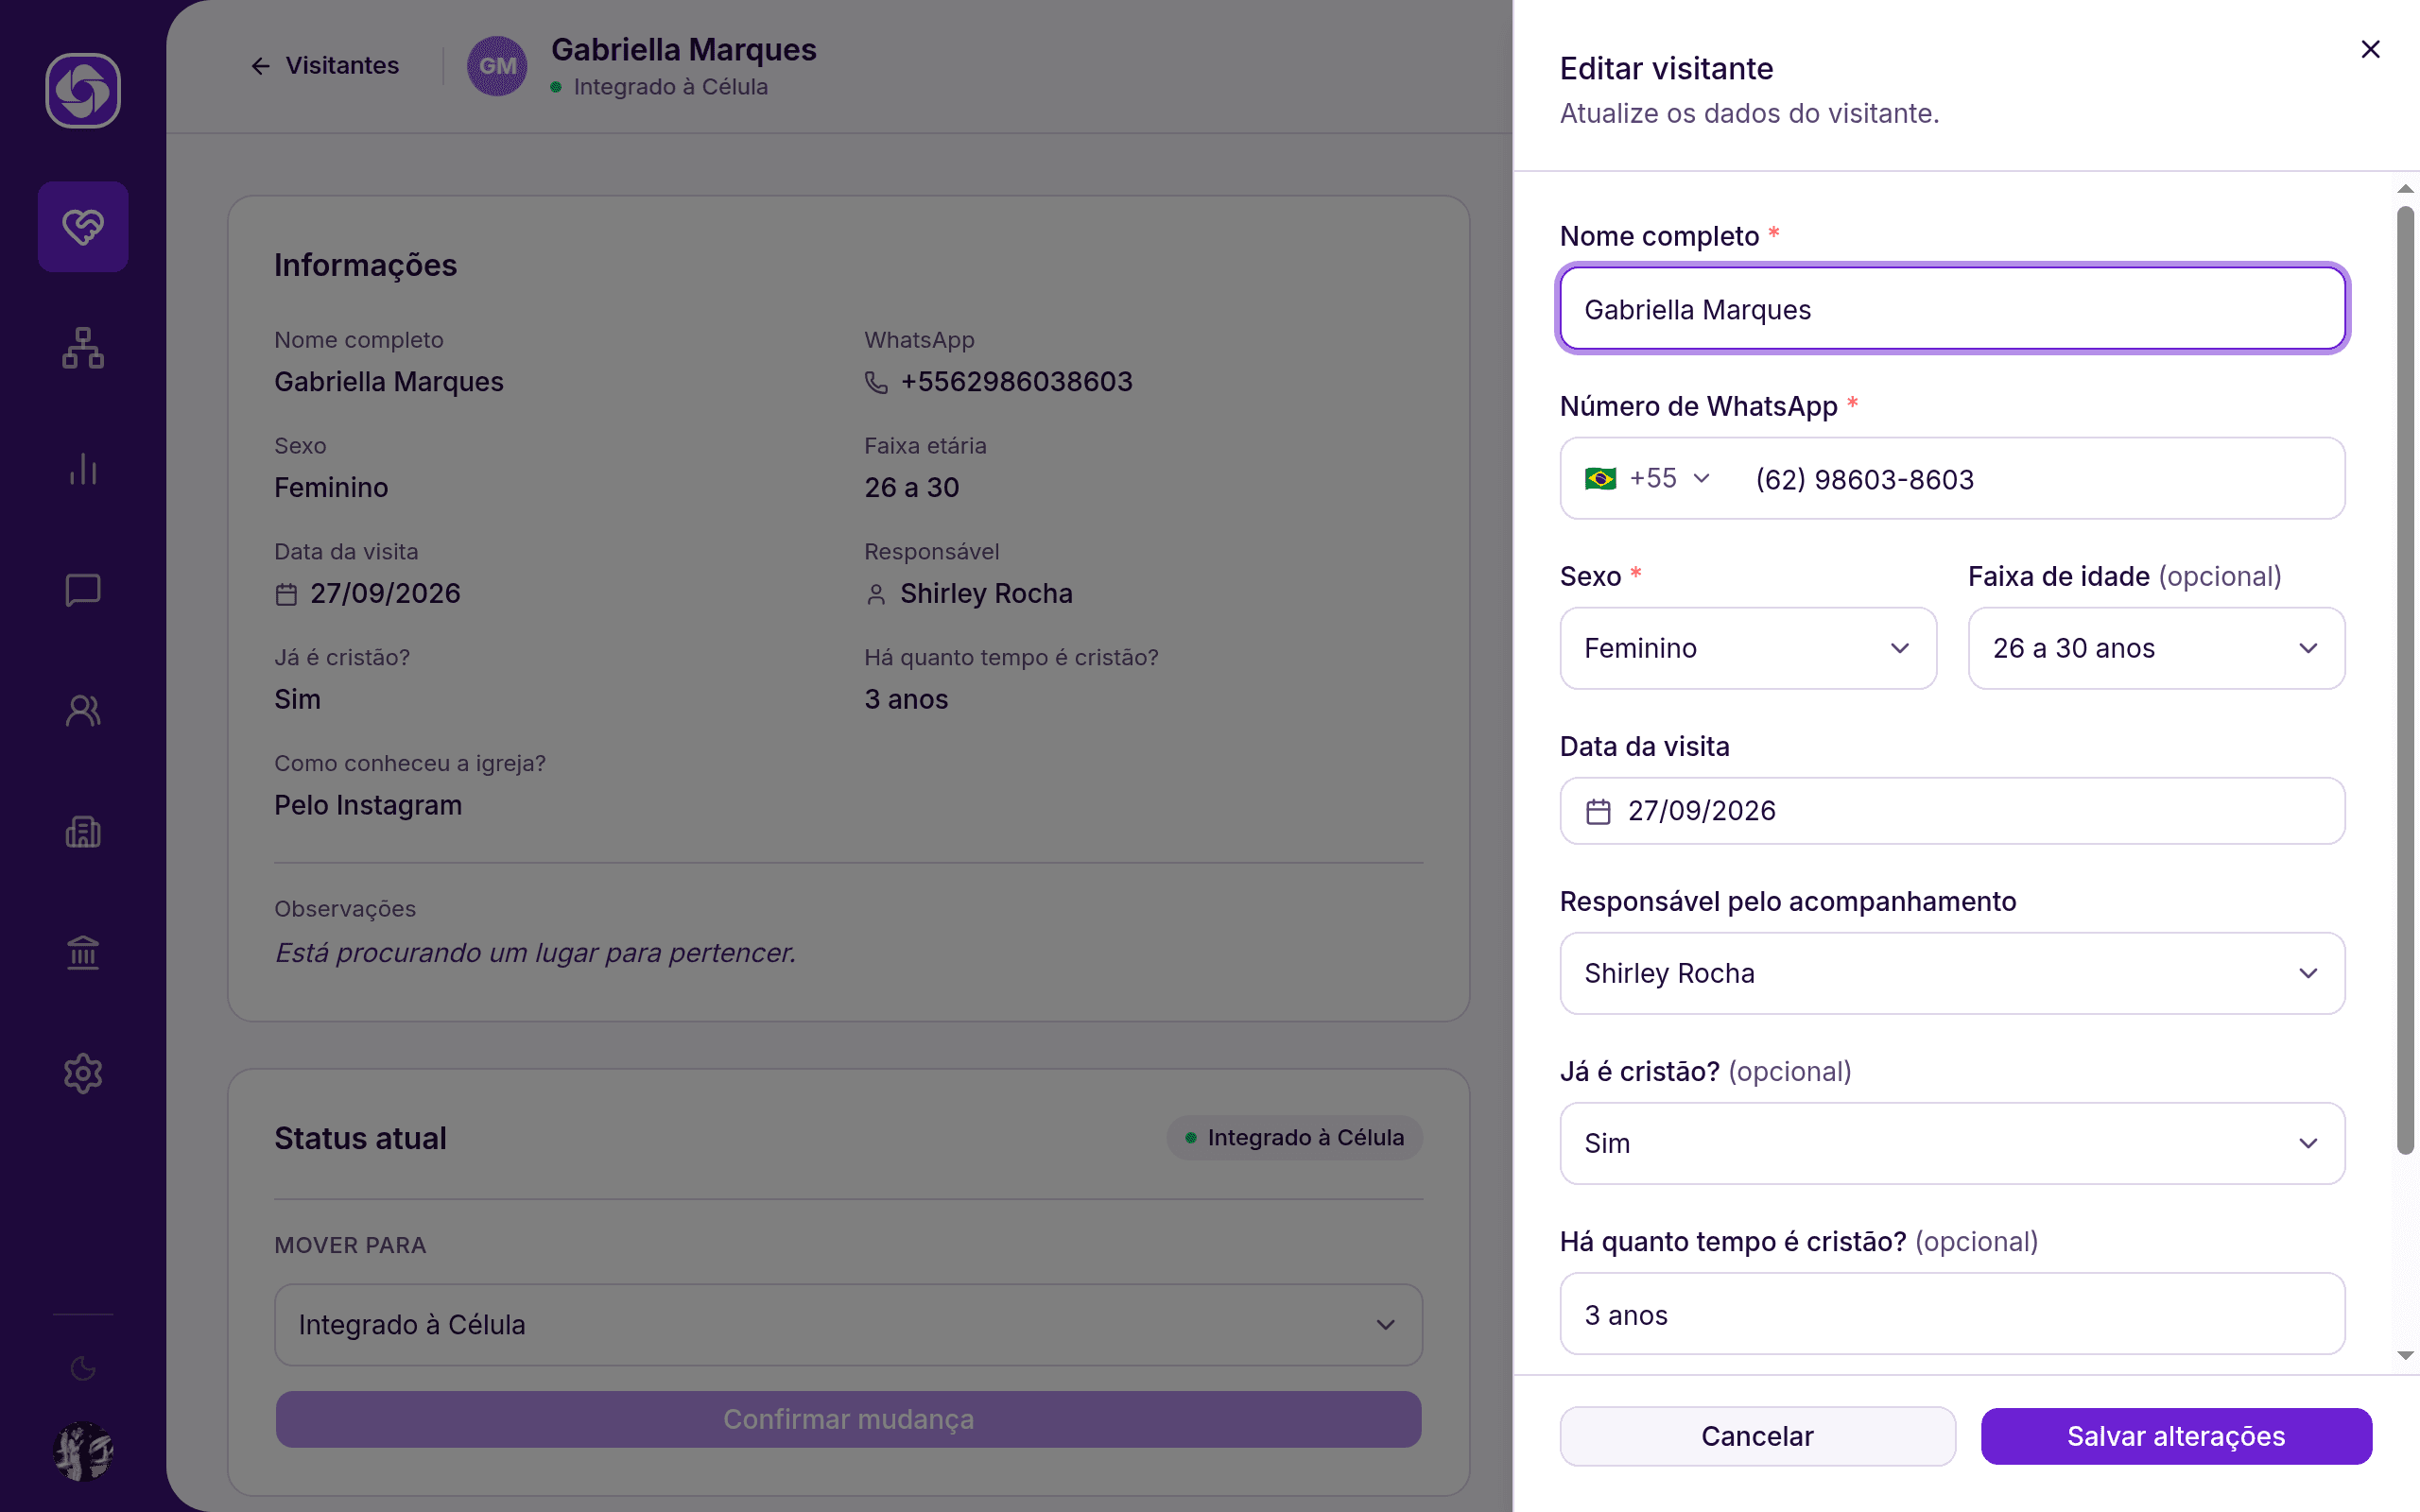Click Salvar alterações button

[x=2176, y=1436]
